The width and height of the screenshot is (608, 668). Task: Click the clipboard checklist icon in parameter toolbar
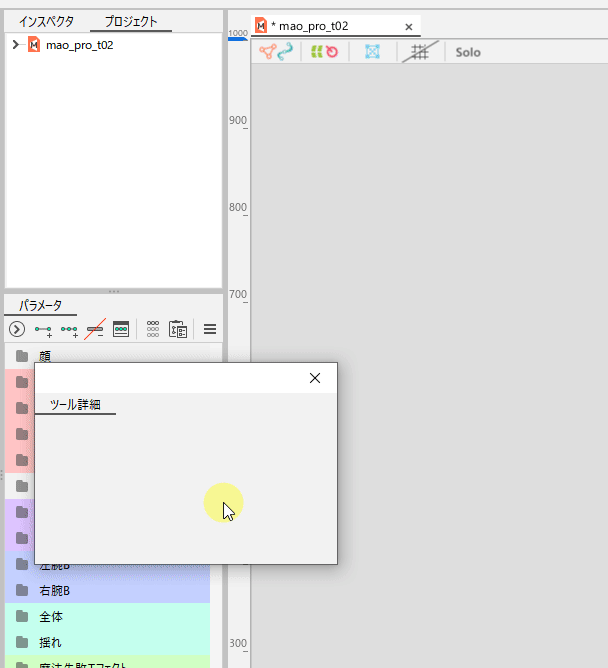click(x=178, y=329)
